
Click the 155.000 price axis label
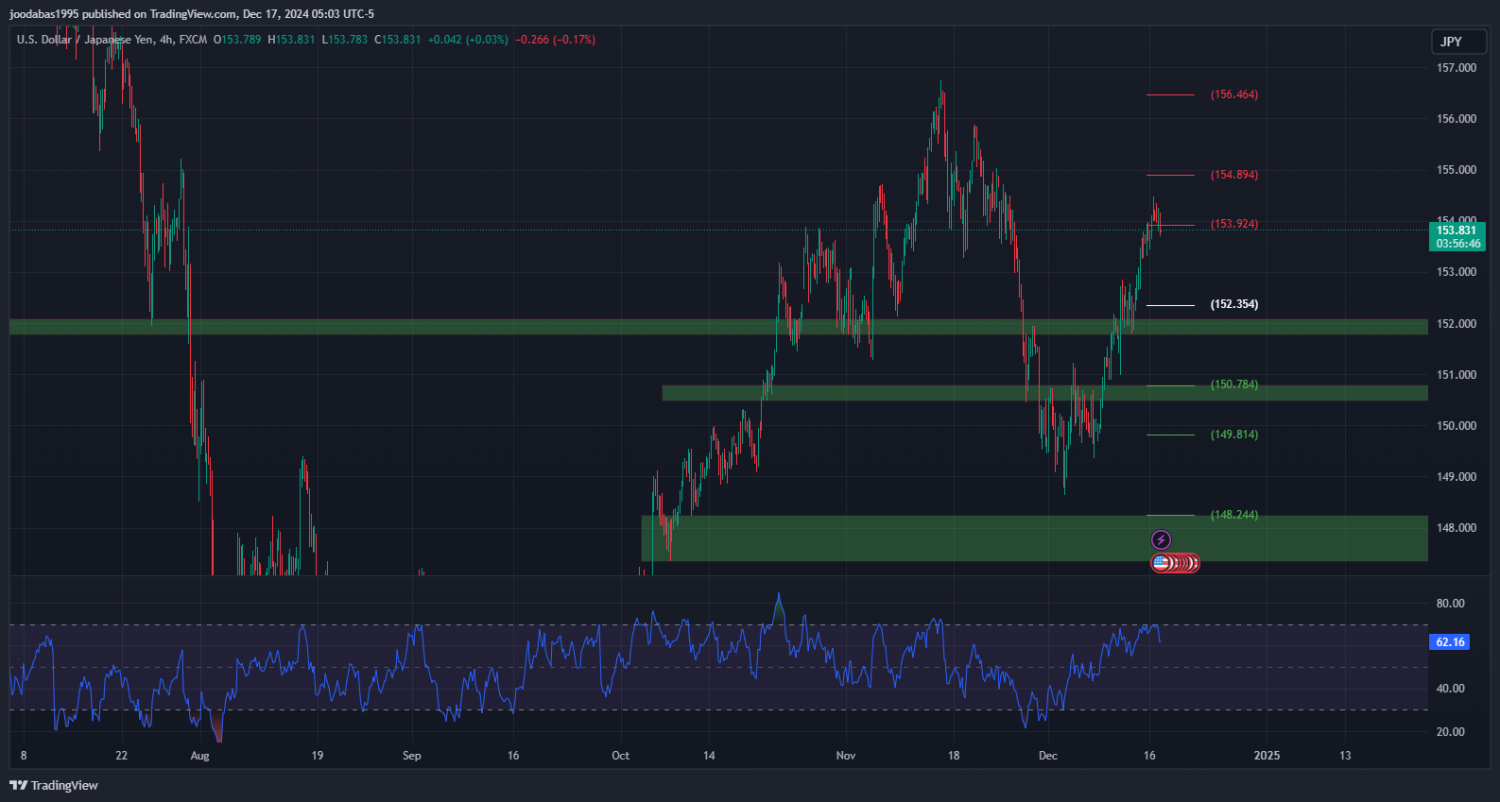(1456, 170)
